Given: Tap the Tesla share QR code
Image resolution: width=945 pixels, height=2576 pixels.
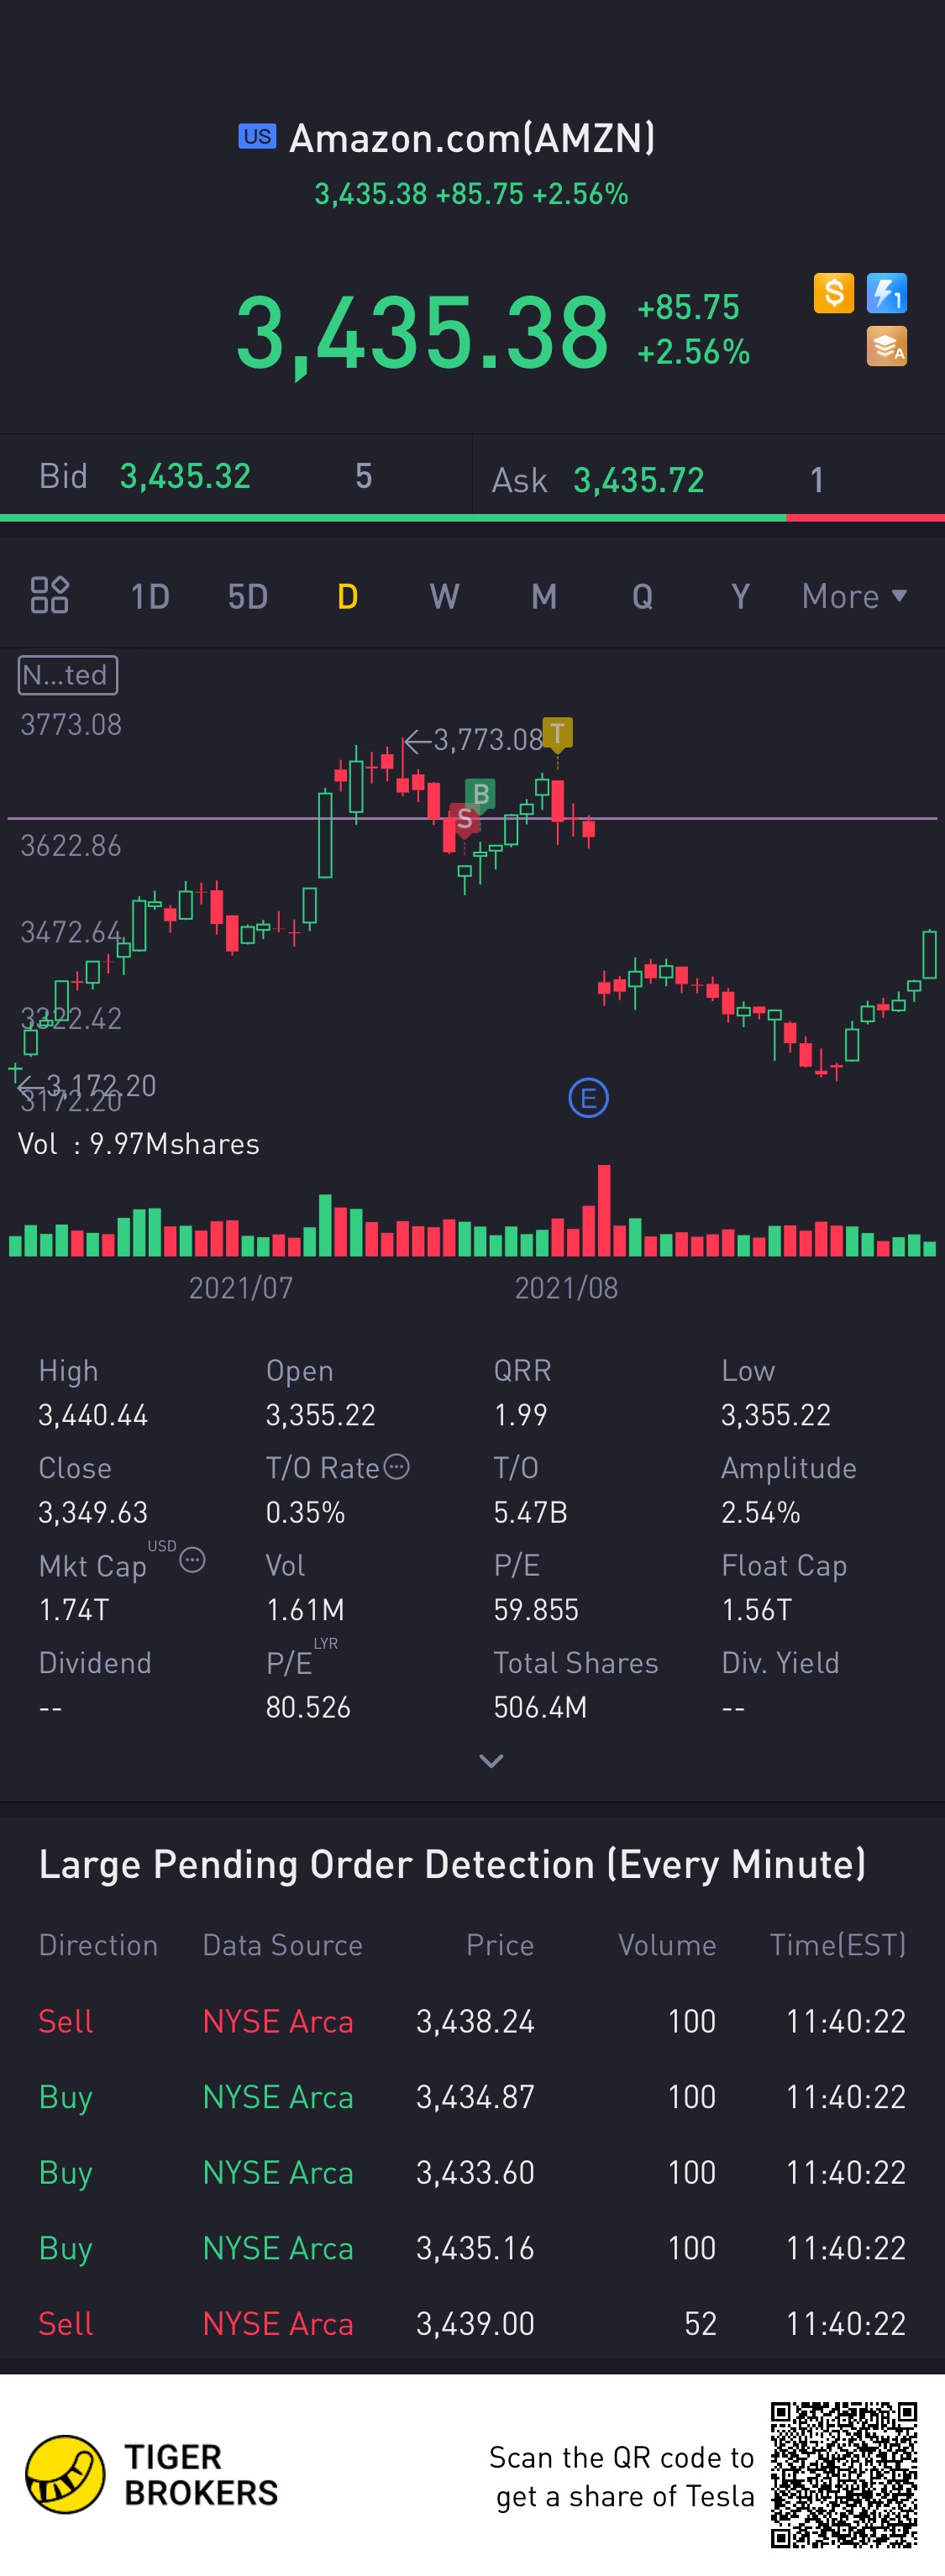Looking at the screenshot, I should pos(844,2475).
